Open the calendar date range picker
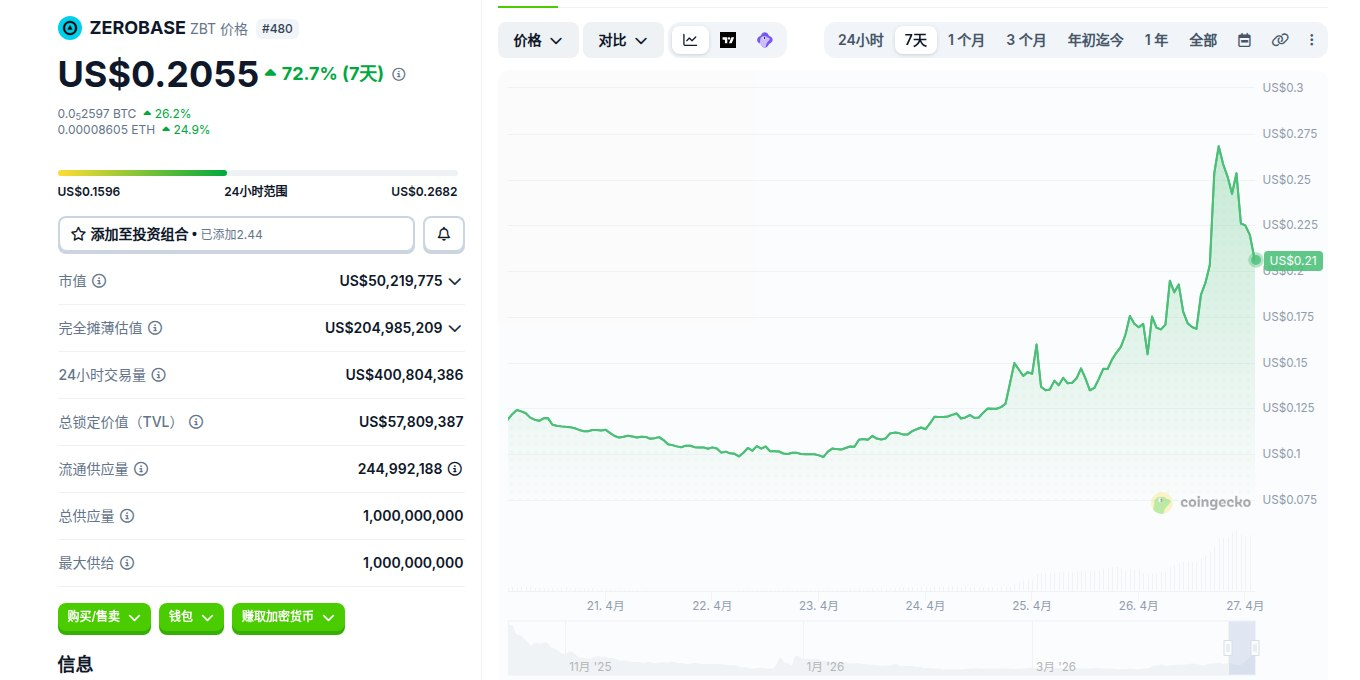1360x680 pixels. coord(1245,40)
